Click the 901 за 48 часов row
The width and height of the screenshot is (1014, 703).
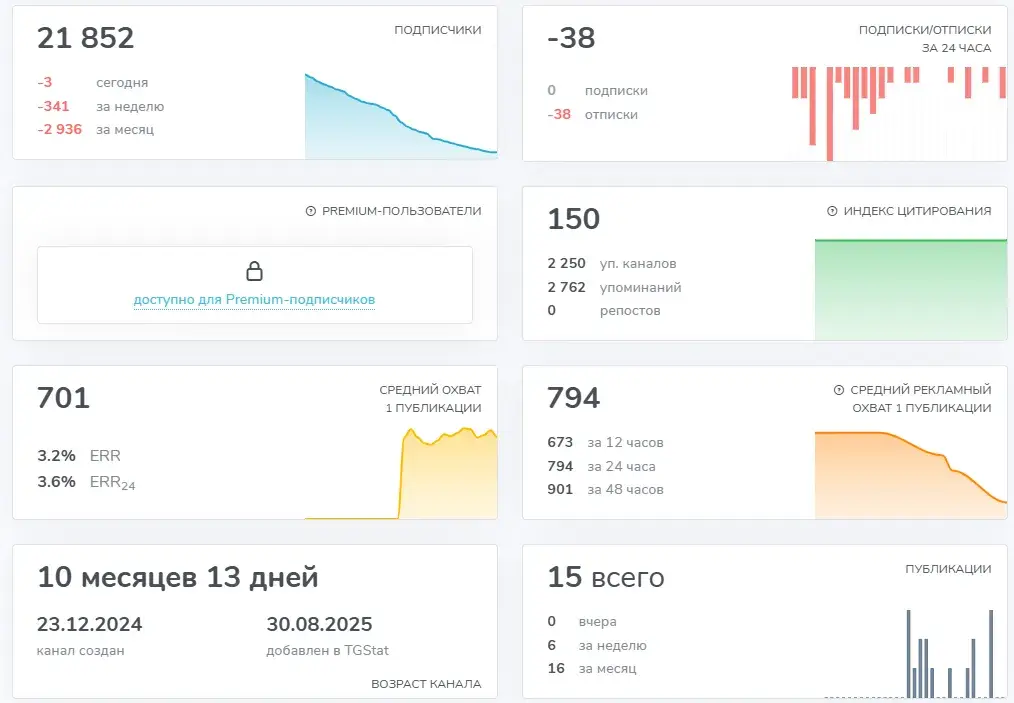[x=605, y=490]
